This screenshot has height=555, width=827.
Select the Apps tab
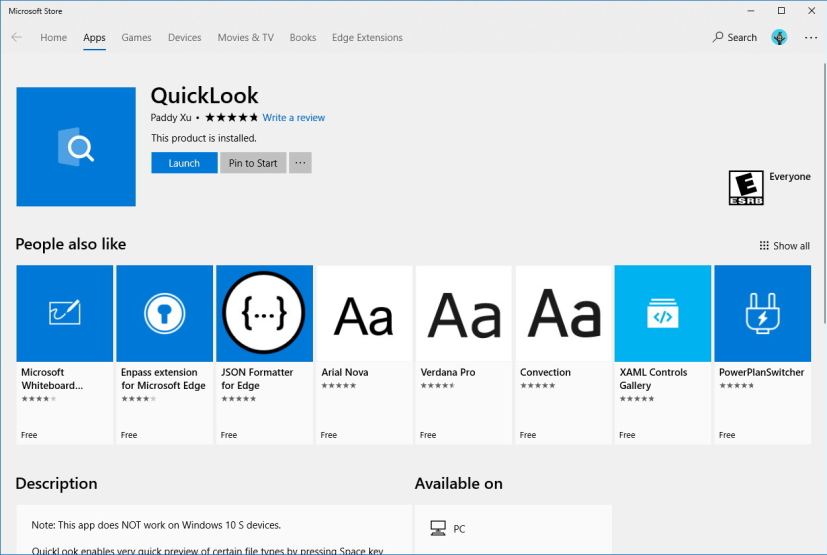pos(94,37)
